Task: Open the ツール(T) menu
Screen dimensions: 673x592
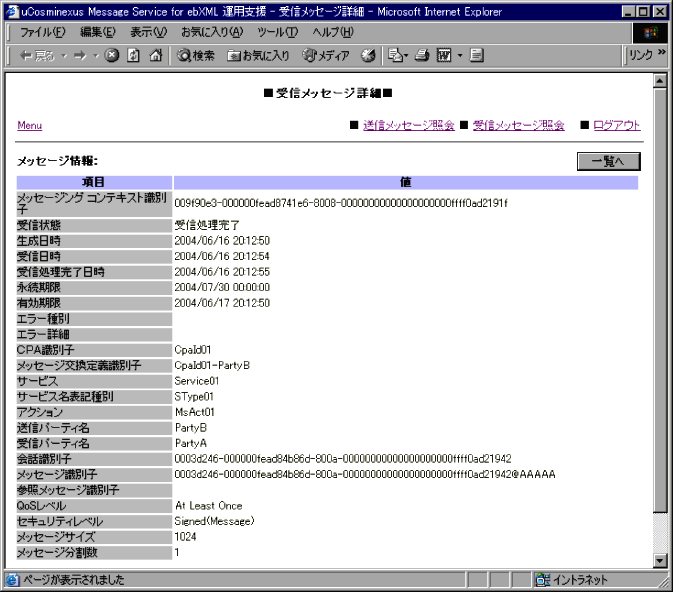Action: (277, 32)
